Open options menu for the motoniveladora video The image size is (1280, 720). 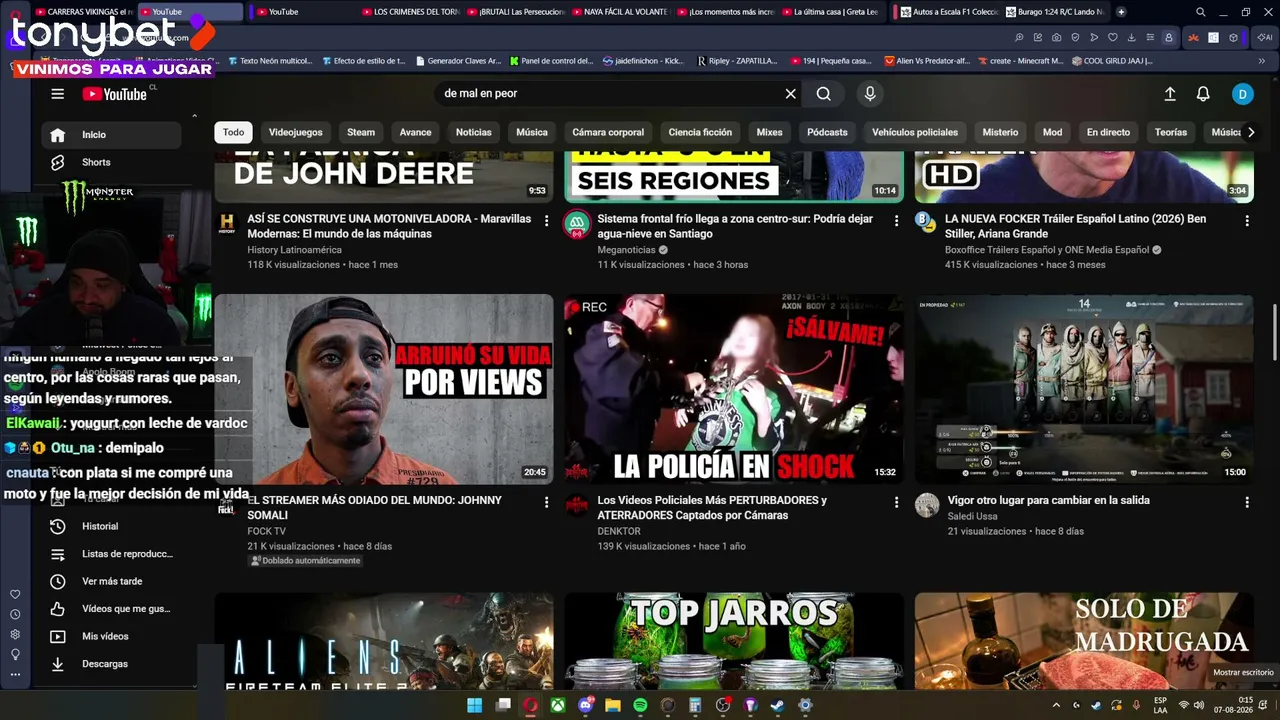point(546,220)
